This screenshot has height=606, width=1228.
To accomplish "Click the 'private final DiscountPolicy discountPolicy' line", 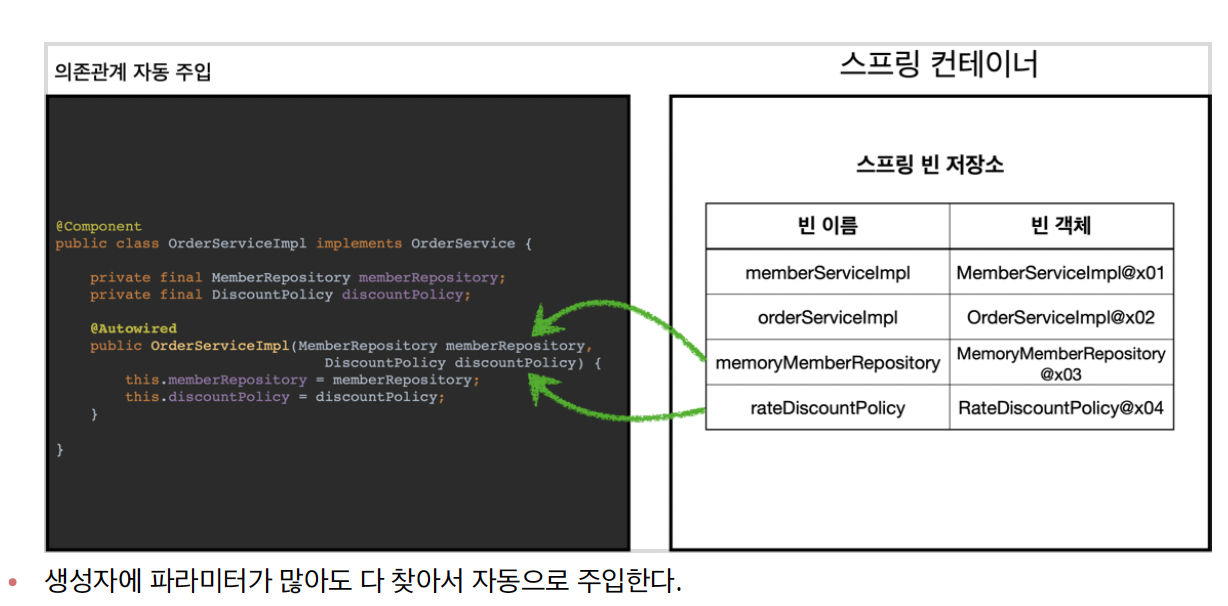I will 280,294.
